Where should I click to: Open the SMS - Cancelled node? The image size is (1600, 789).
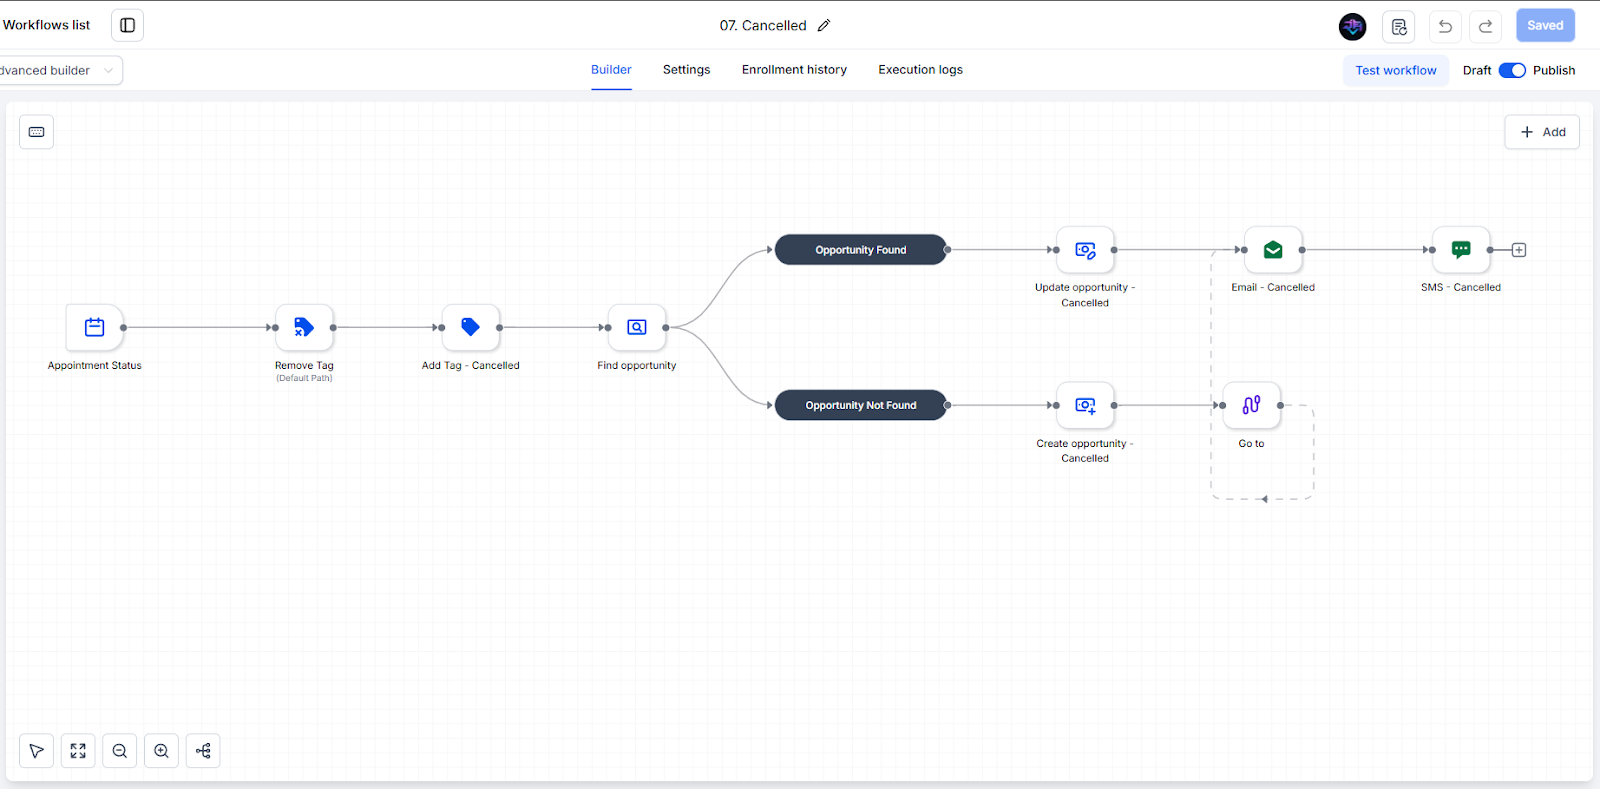click(1461, 250)
